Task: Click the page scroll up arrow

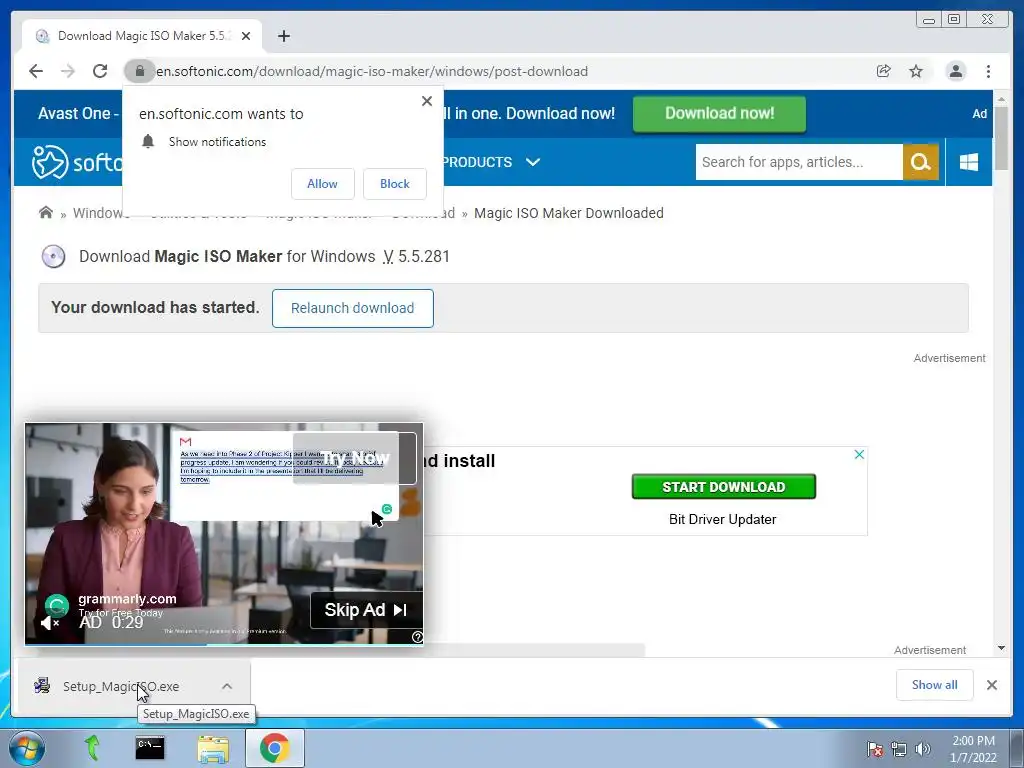Action: click(x=1001, y=99)
